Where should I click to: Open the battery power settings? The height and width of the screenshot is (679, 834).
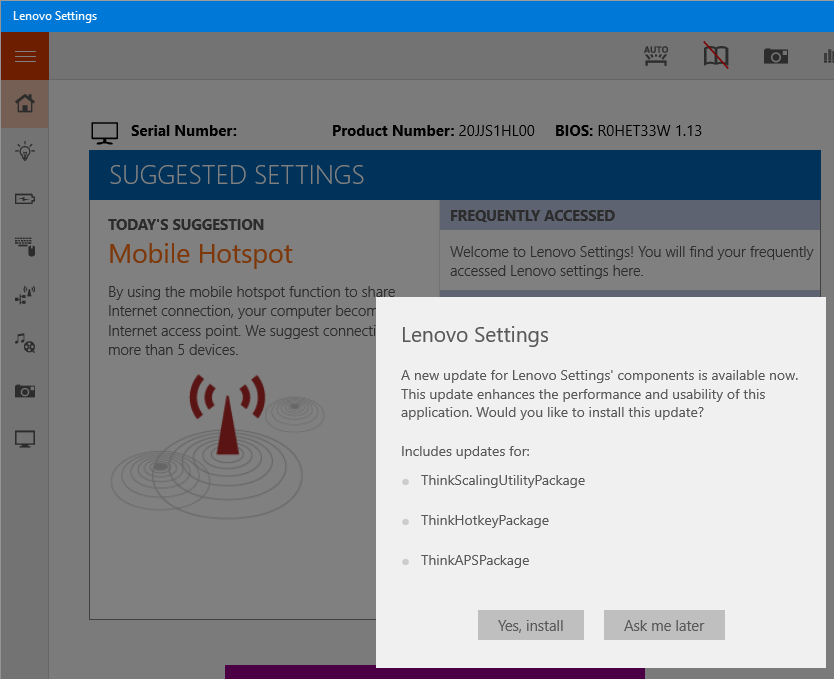25,199
